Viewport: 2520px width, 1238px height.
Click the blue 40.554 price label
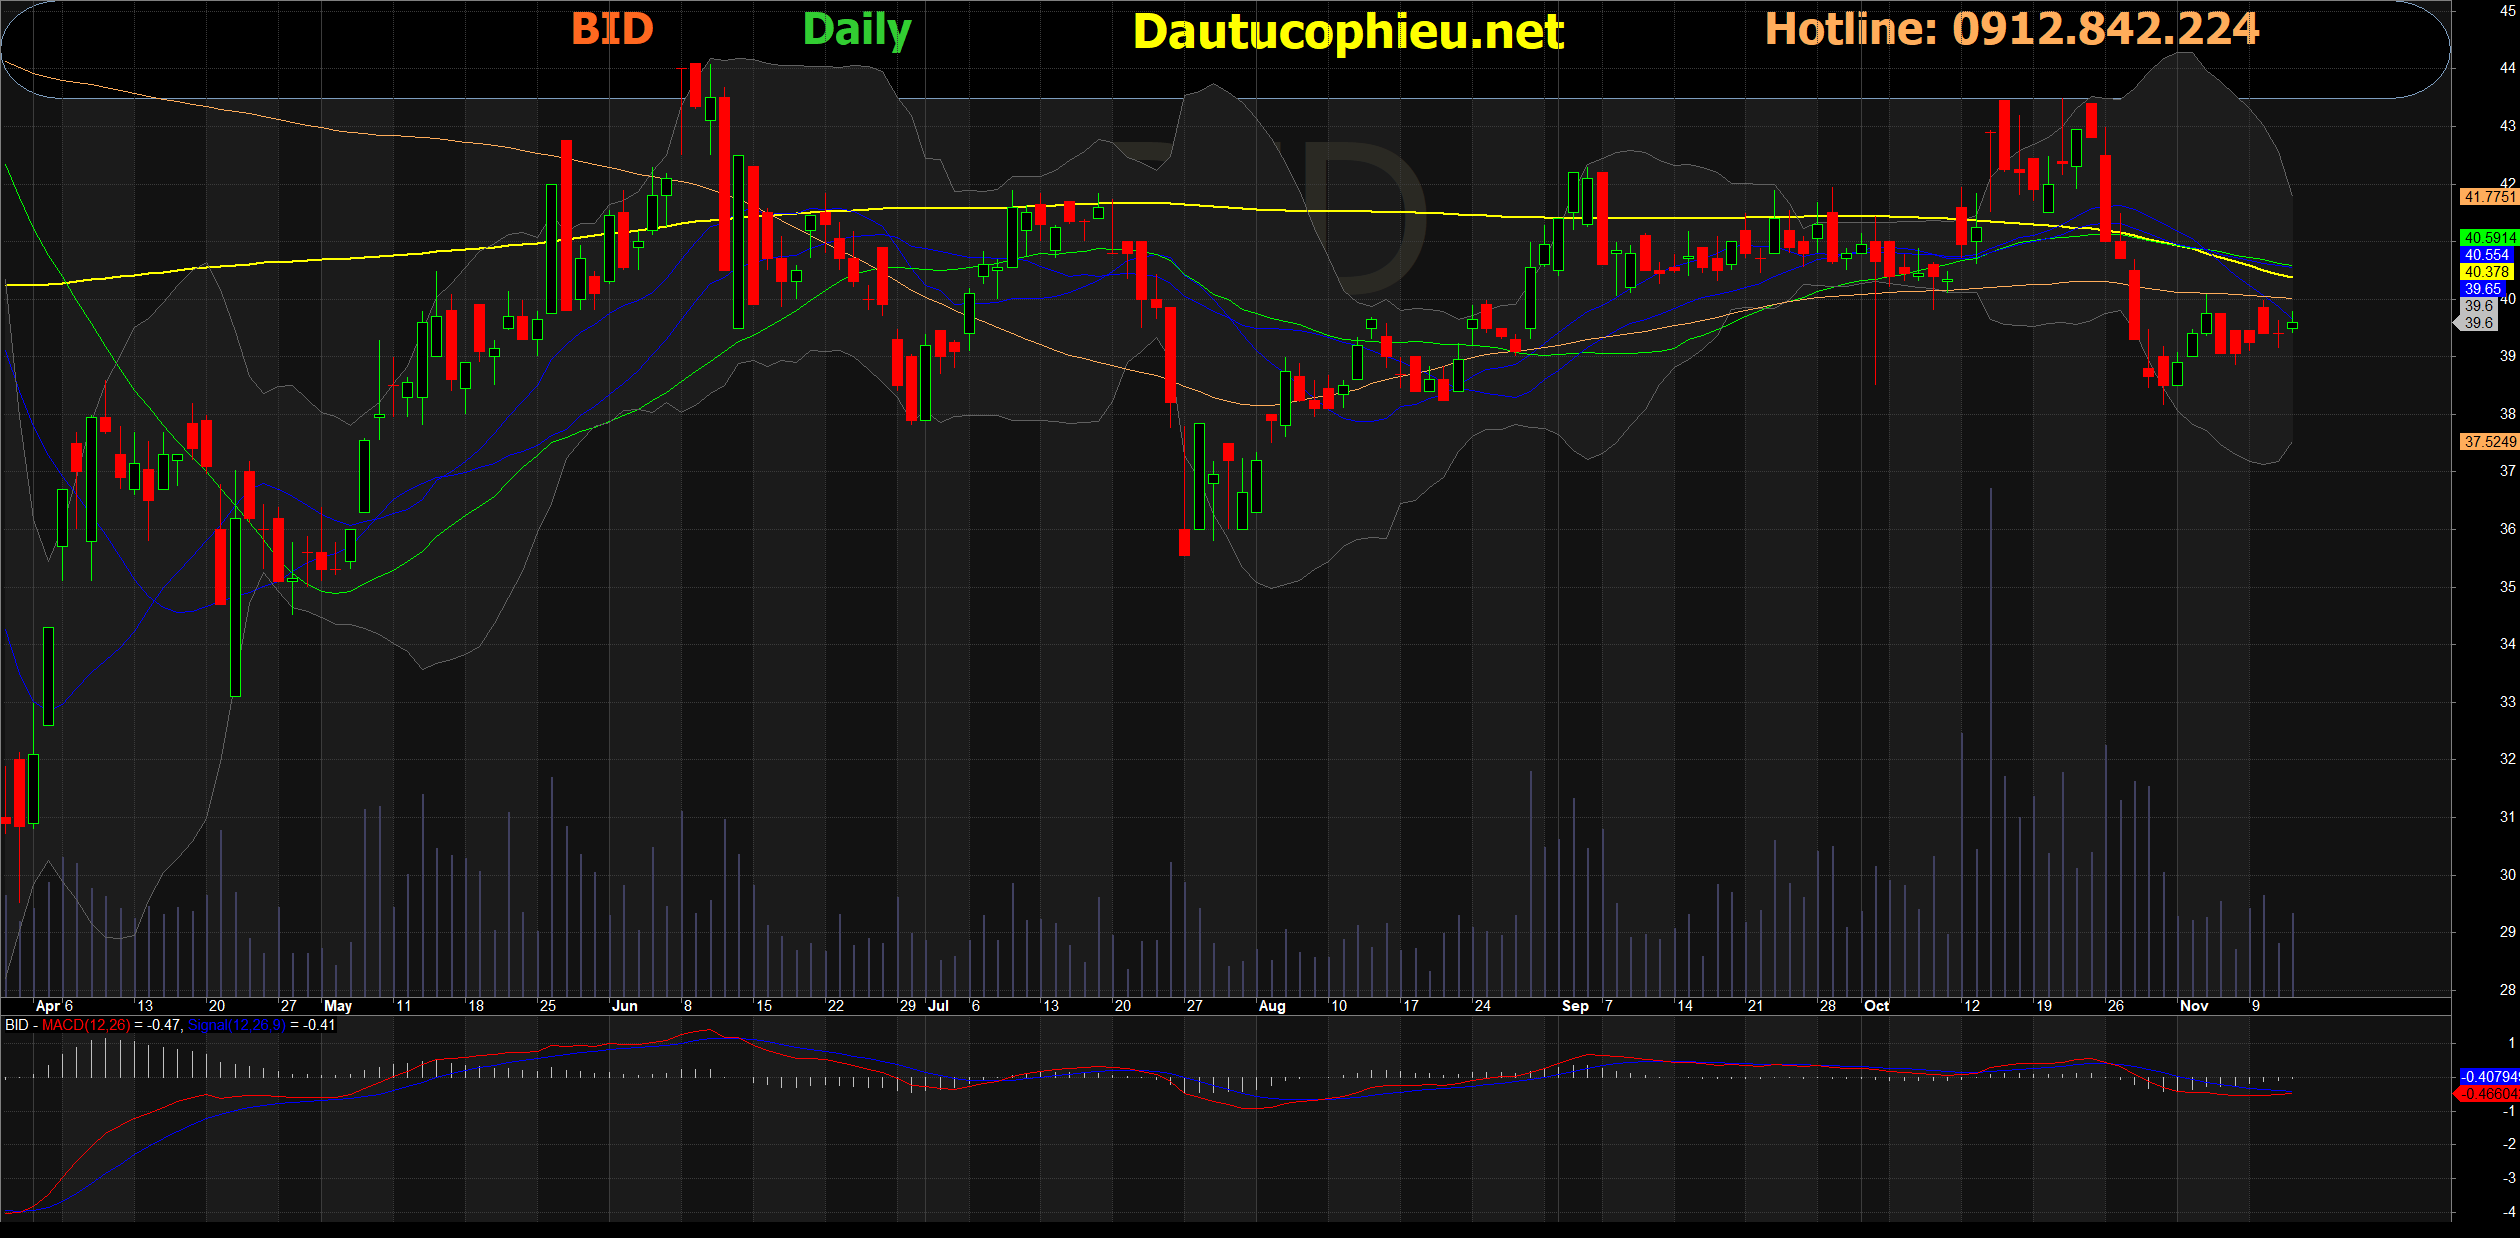pyautogui.click(x=2486, y=255)
